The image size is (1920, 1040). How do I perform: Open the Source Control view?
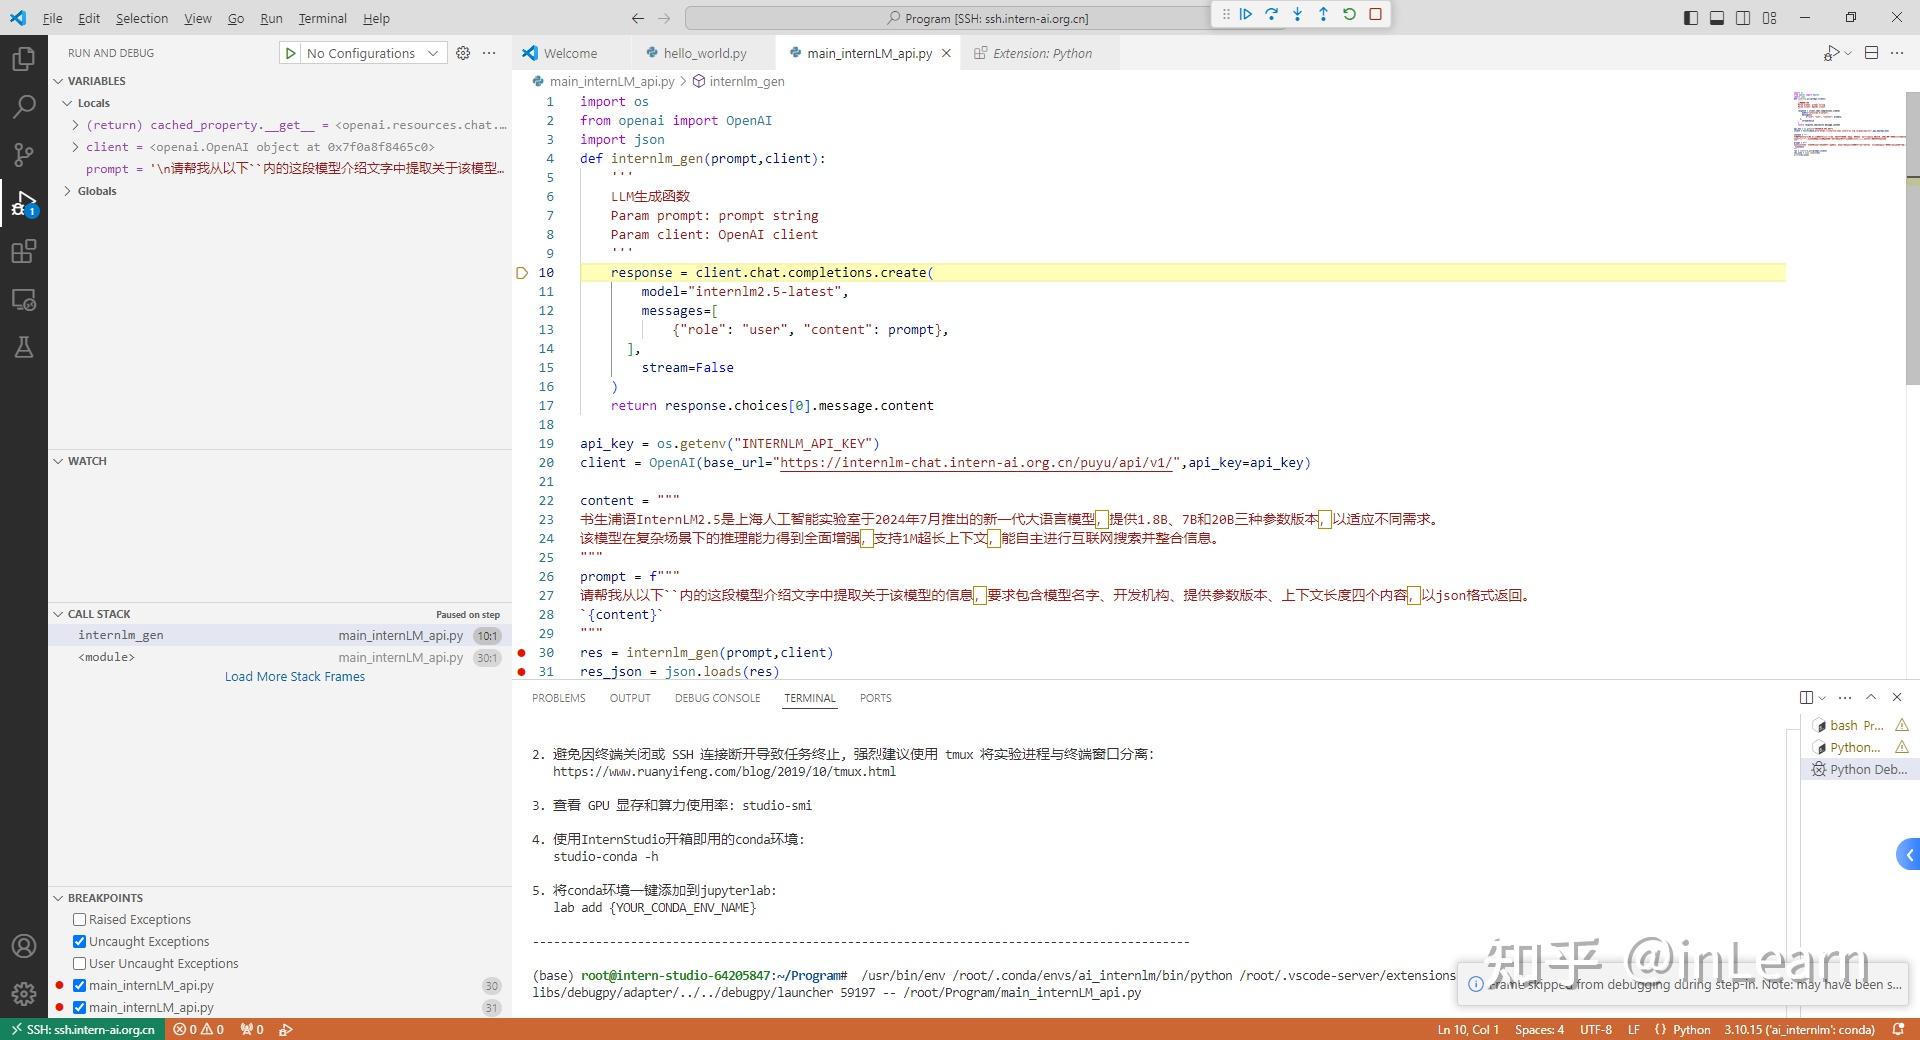point(23,154)
